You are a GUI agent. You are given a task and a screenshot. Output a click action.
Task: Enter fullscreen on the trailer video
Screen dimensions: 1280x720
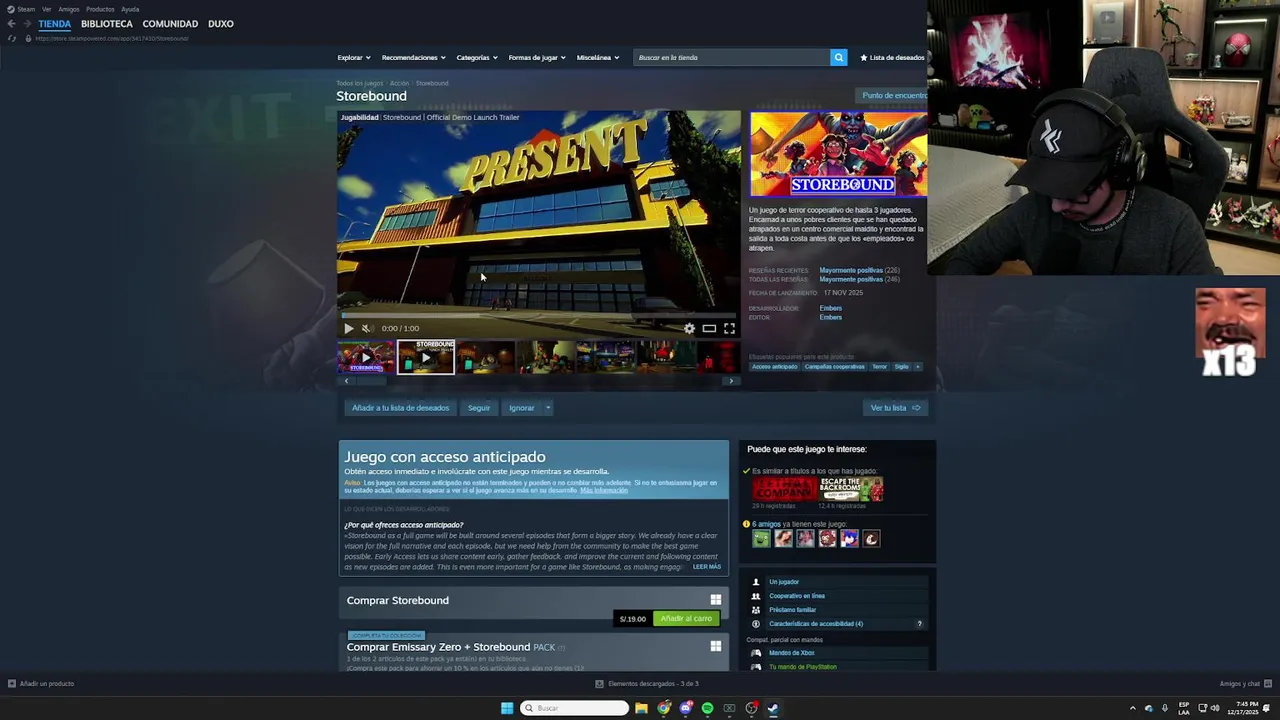pos(729,328)
